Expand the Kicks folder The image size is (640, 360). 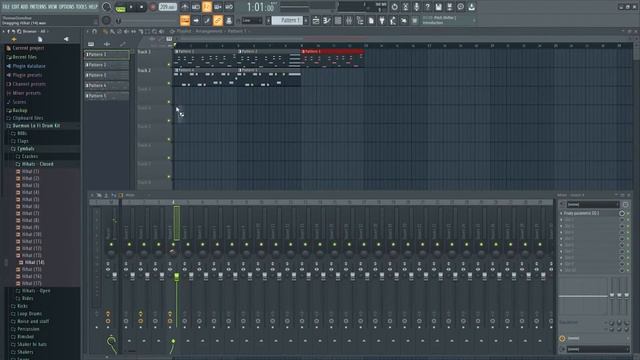(x=22, y=306)
